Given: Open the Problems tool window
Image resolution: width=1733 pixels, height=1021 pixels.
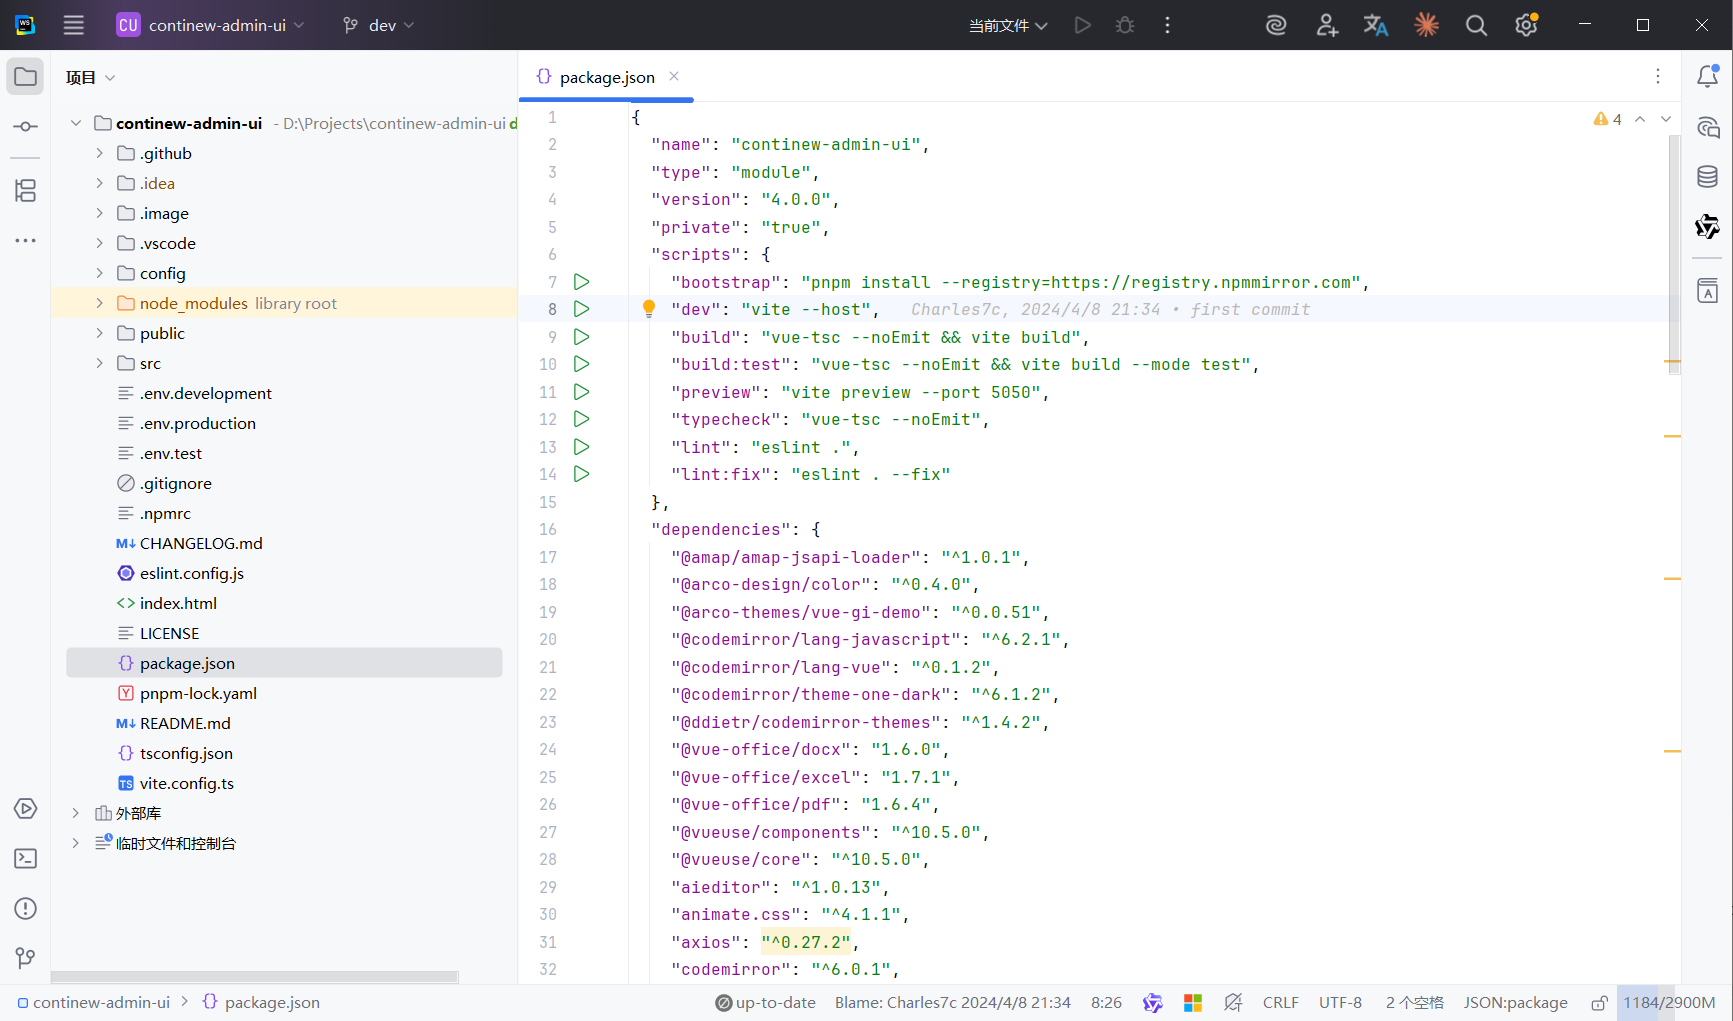Looking at the screenshot, I should point(25,908).
